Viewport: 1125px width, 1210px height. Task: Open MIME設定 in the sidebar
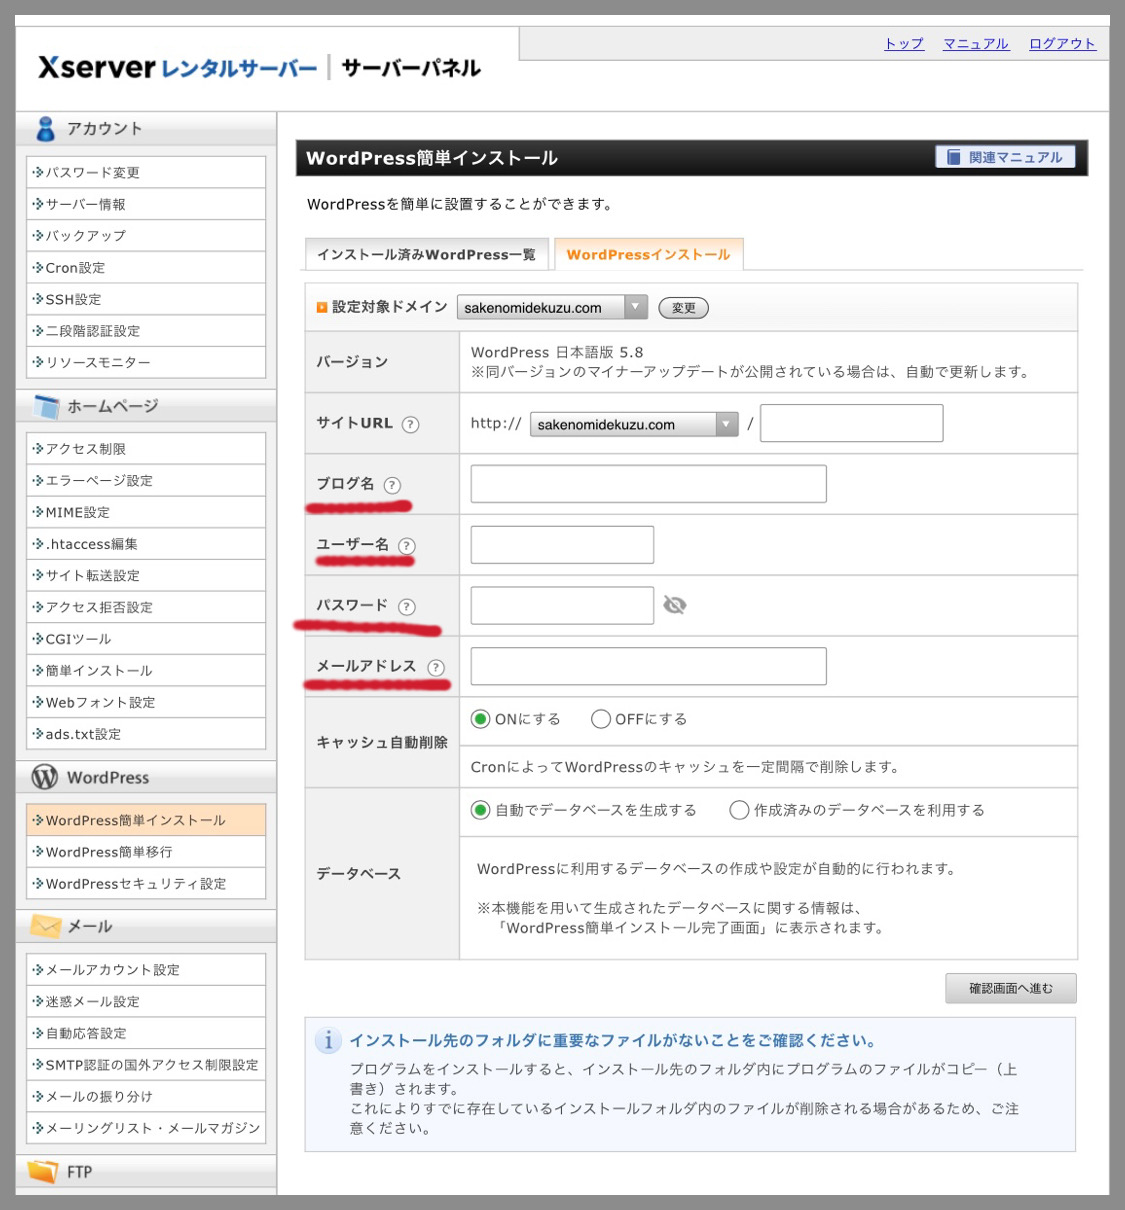[x=146, y=512]
